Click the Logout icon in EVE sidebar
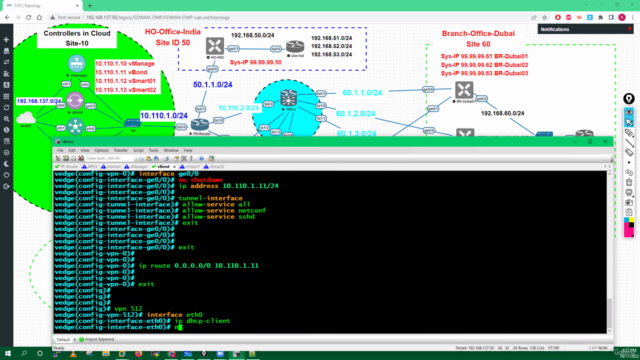 pos(6,186)
